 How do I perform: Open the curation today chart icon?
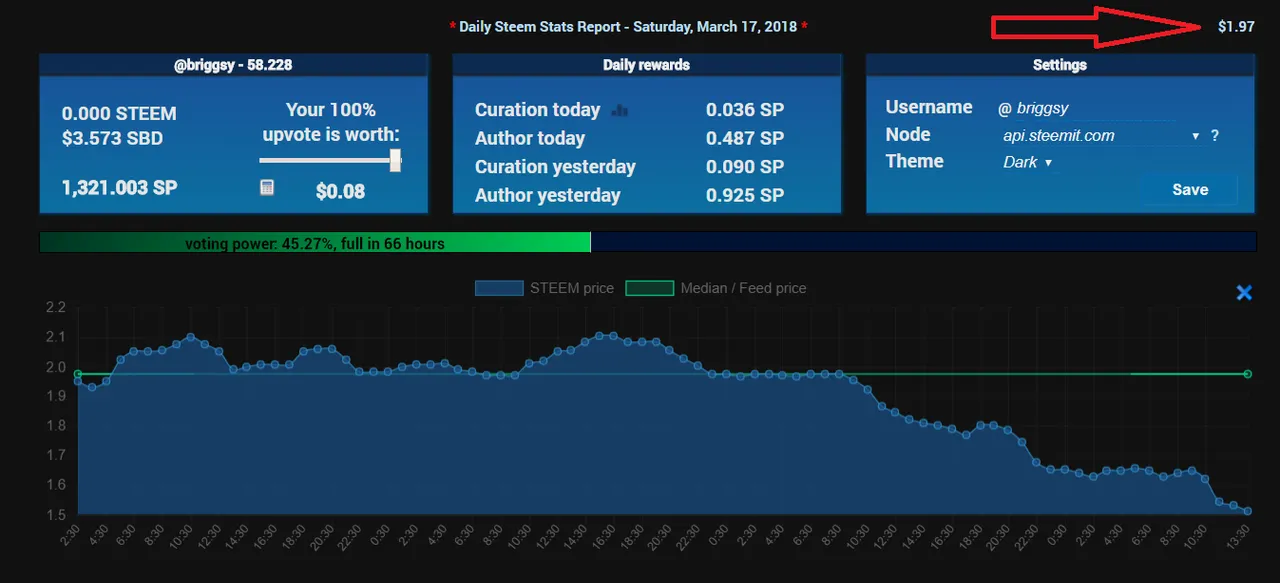620,110
